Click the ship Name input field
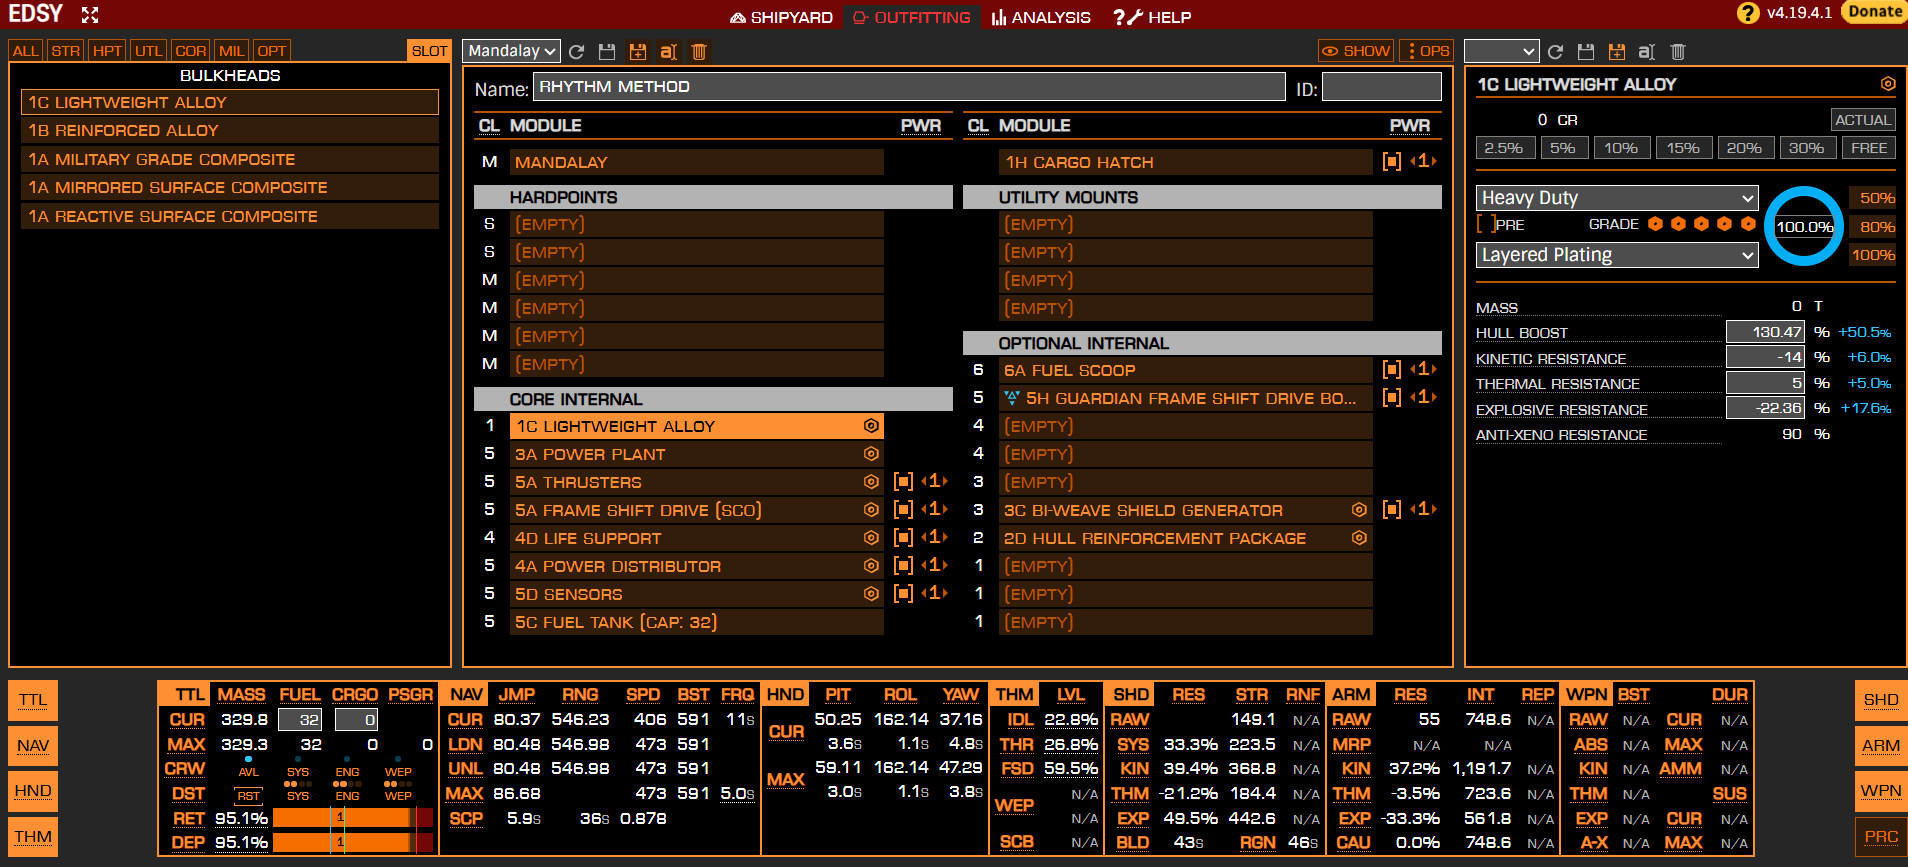This screenshot has height=867, width=1908. (908, 87)
